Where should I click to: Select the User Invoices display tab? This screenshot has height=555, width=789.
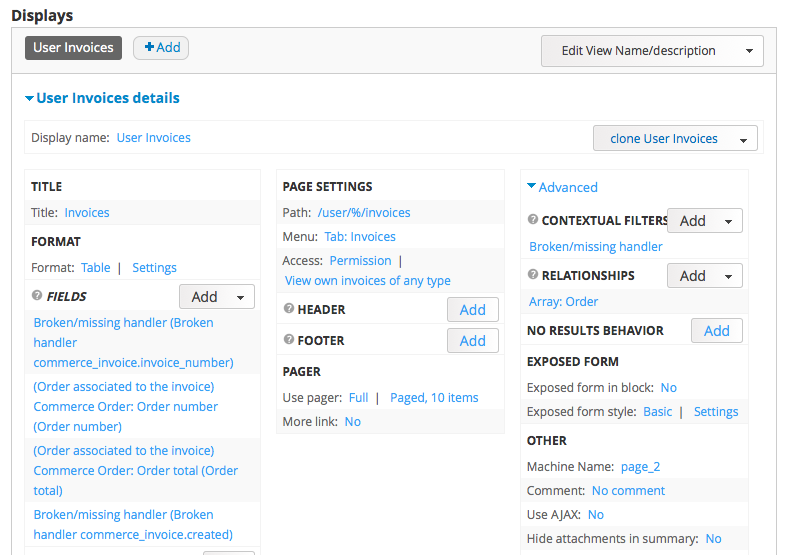[x=73, y=47]
